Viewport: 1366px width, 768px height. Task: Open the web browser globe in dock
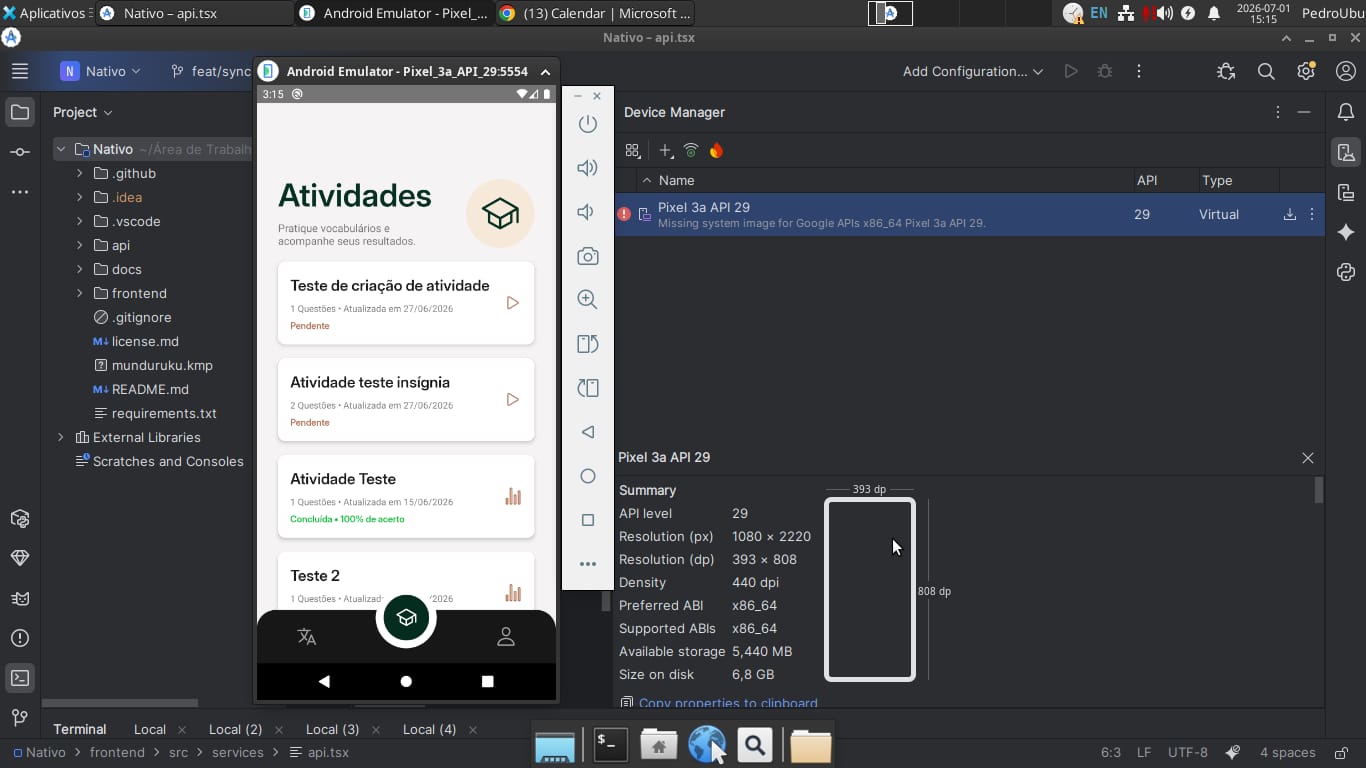707,744
